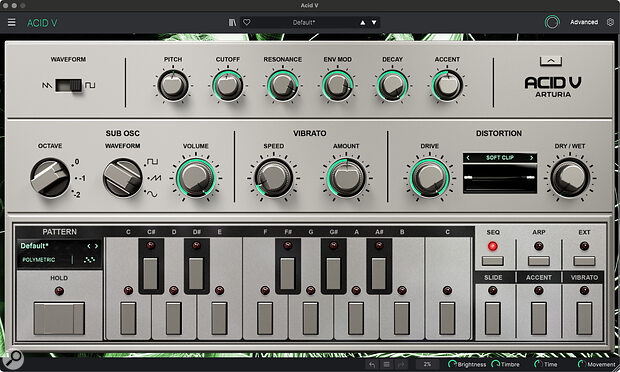620x372 pixels.
Task: Click the Resonance knob
Action: tap(282, 85)
